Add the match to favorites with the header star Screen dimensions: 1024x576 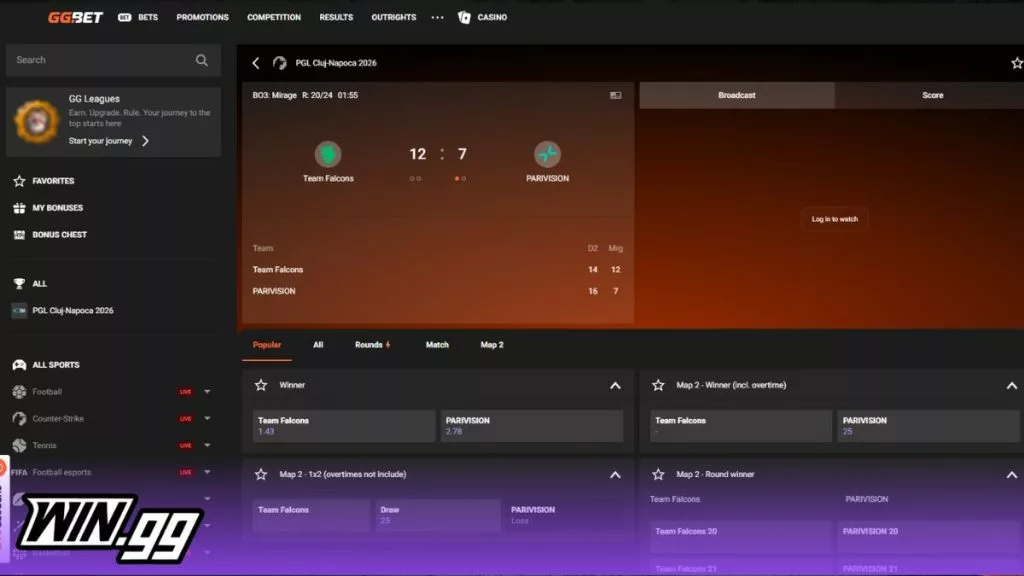(1017, 63)
